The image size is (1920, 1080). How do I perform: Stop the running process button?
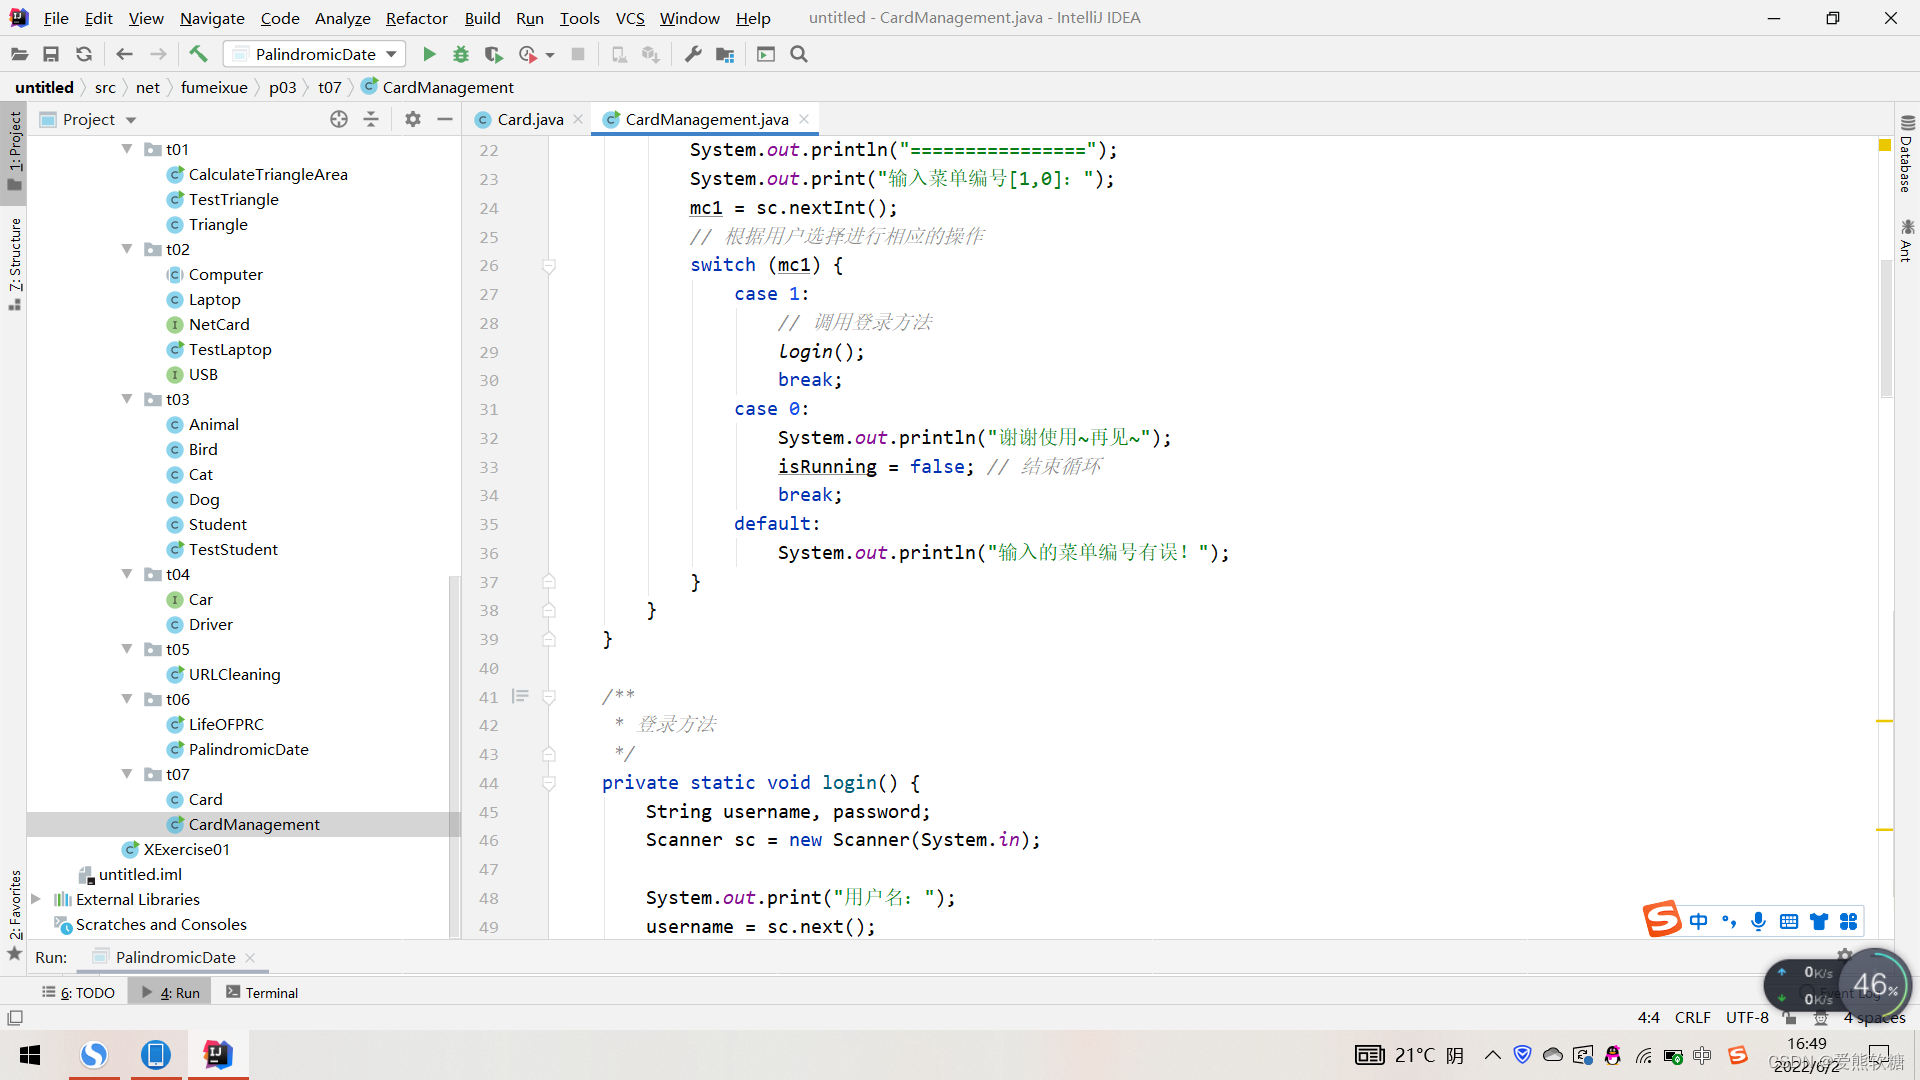[x=578, y=54]
